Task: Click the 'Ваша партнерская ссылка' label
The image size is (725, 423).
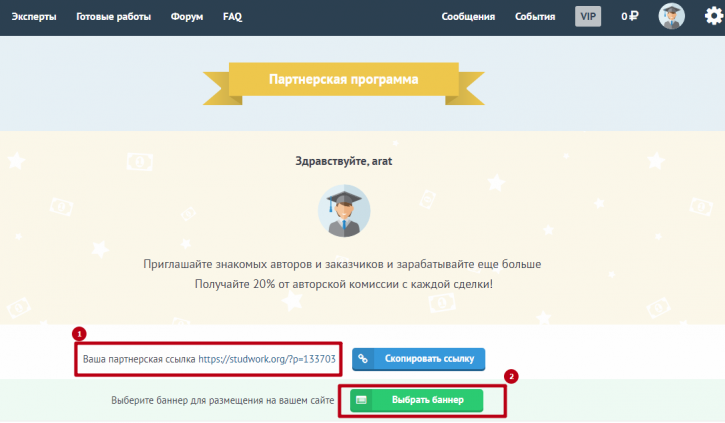Action: point(139,359)
